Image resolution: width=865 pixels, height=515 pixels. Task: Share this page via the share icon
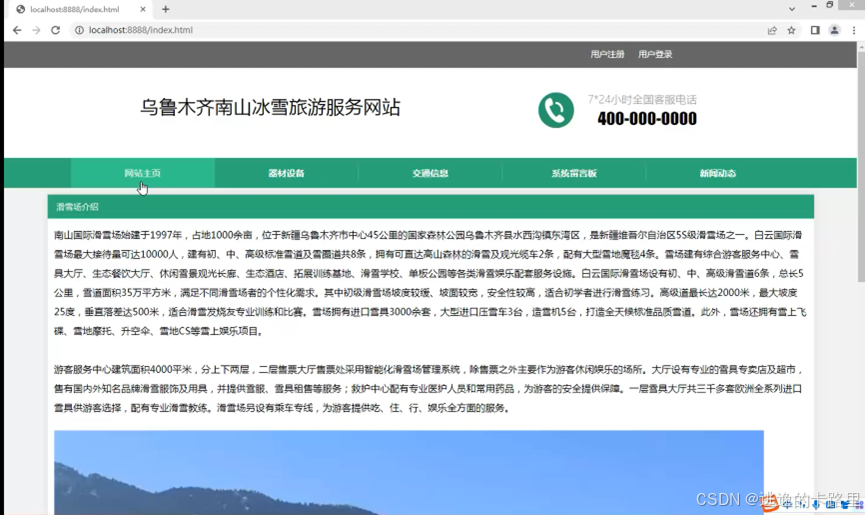tap(772, 30)
